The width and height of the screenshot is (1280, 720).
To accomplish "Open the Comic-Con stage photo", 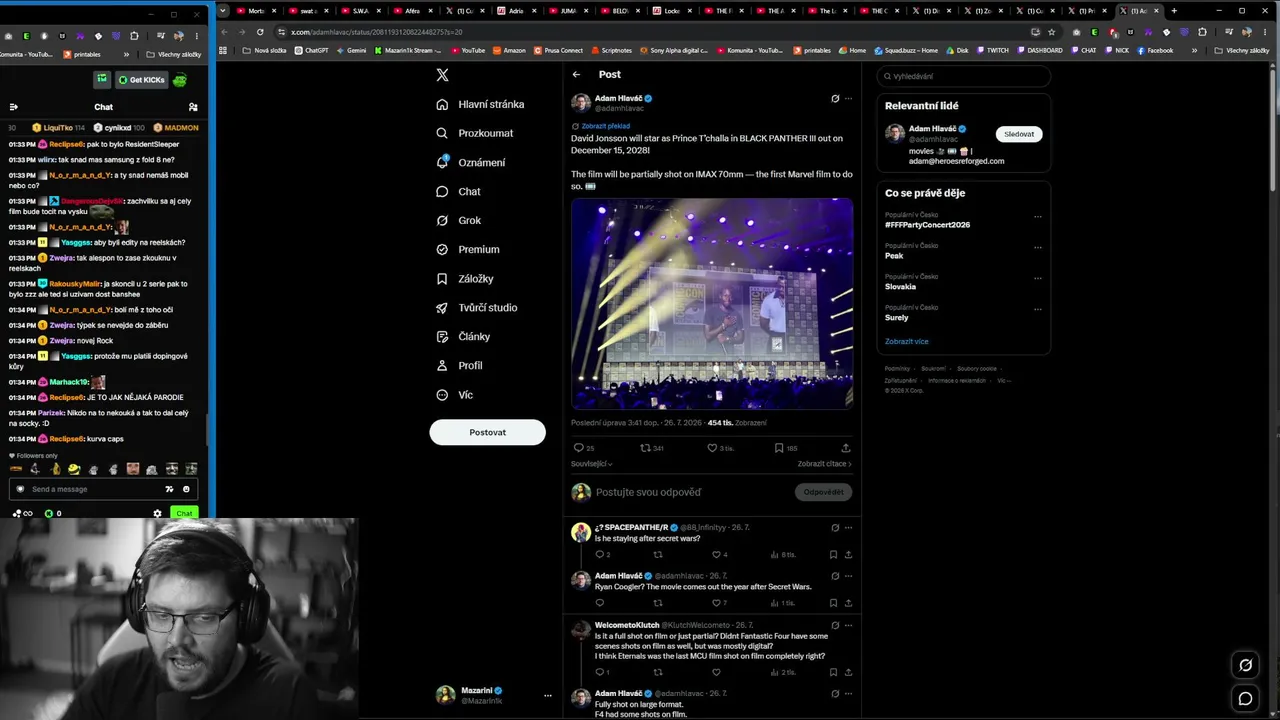I will tap(712, 304).
